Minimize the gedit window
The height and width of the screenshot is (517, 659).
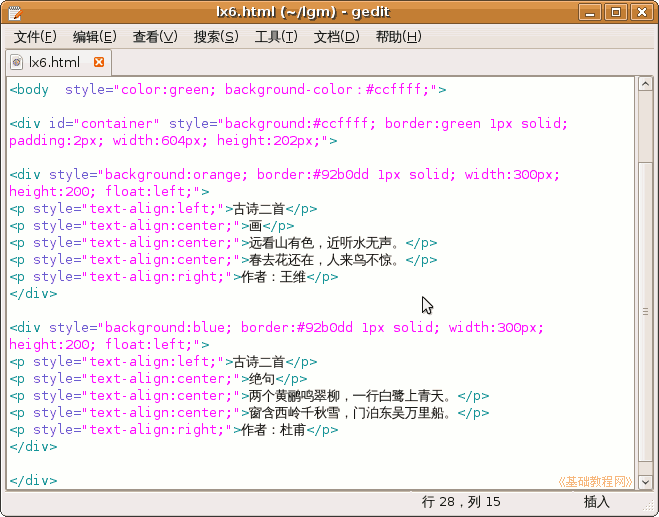point(594,12)
